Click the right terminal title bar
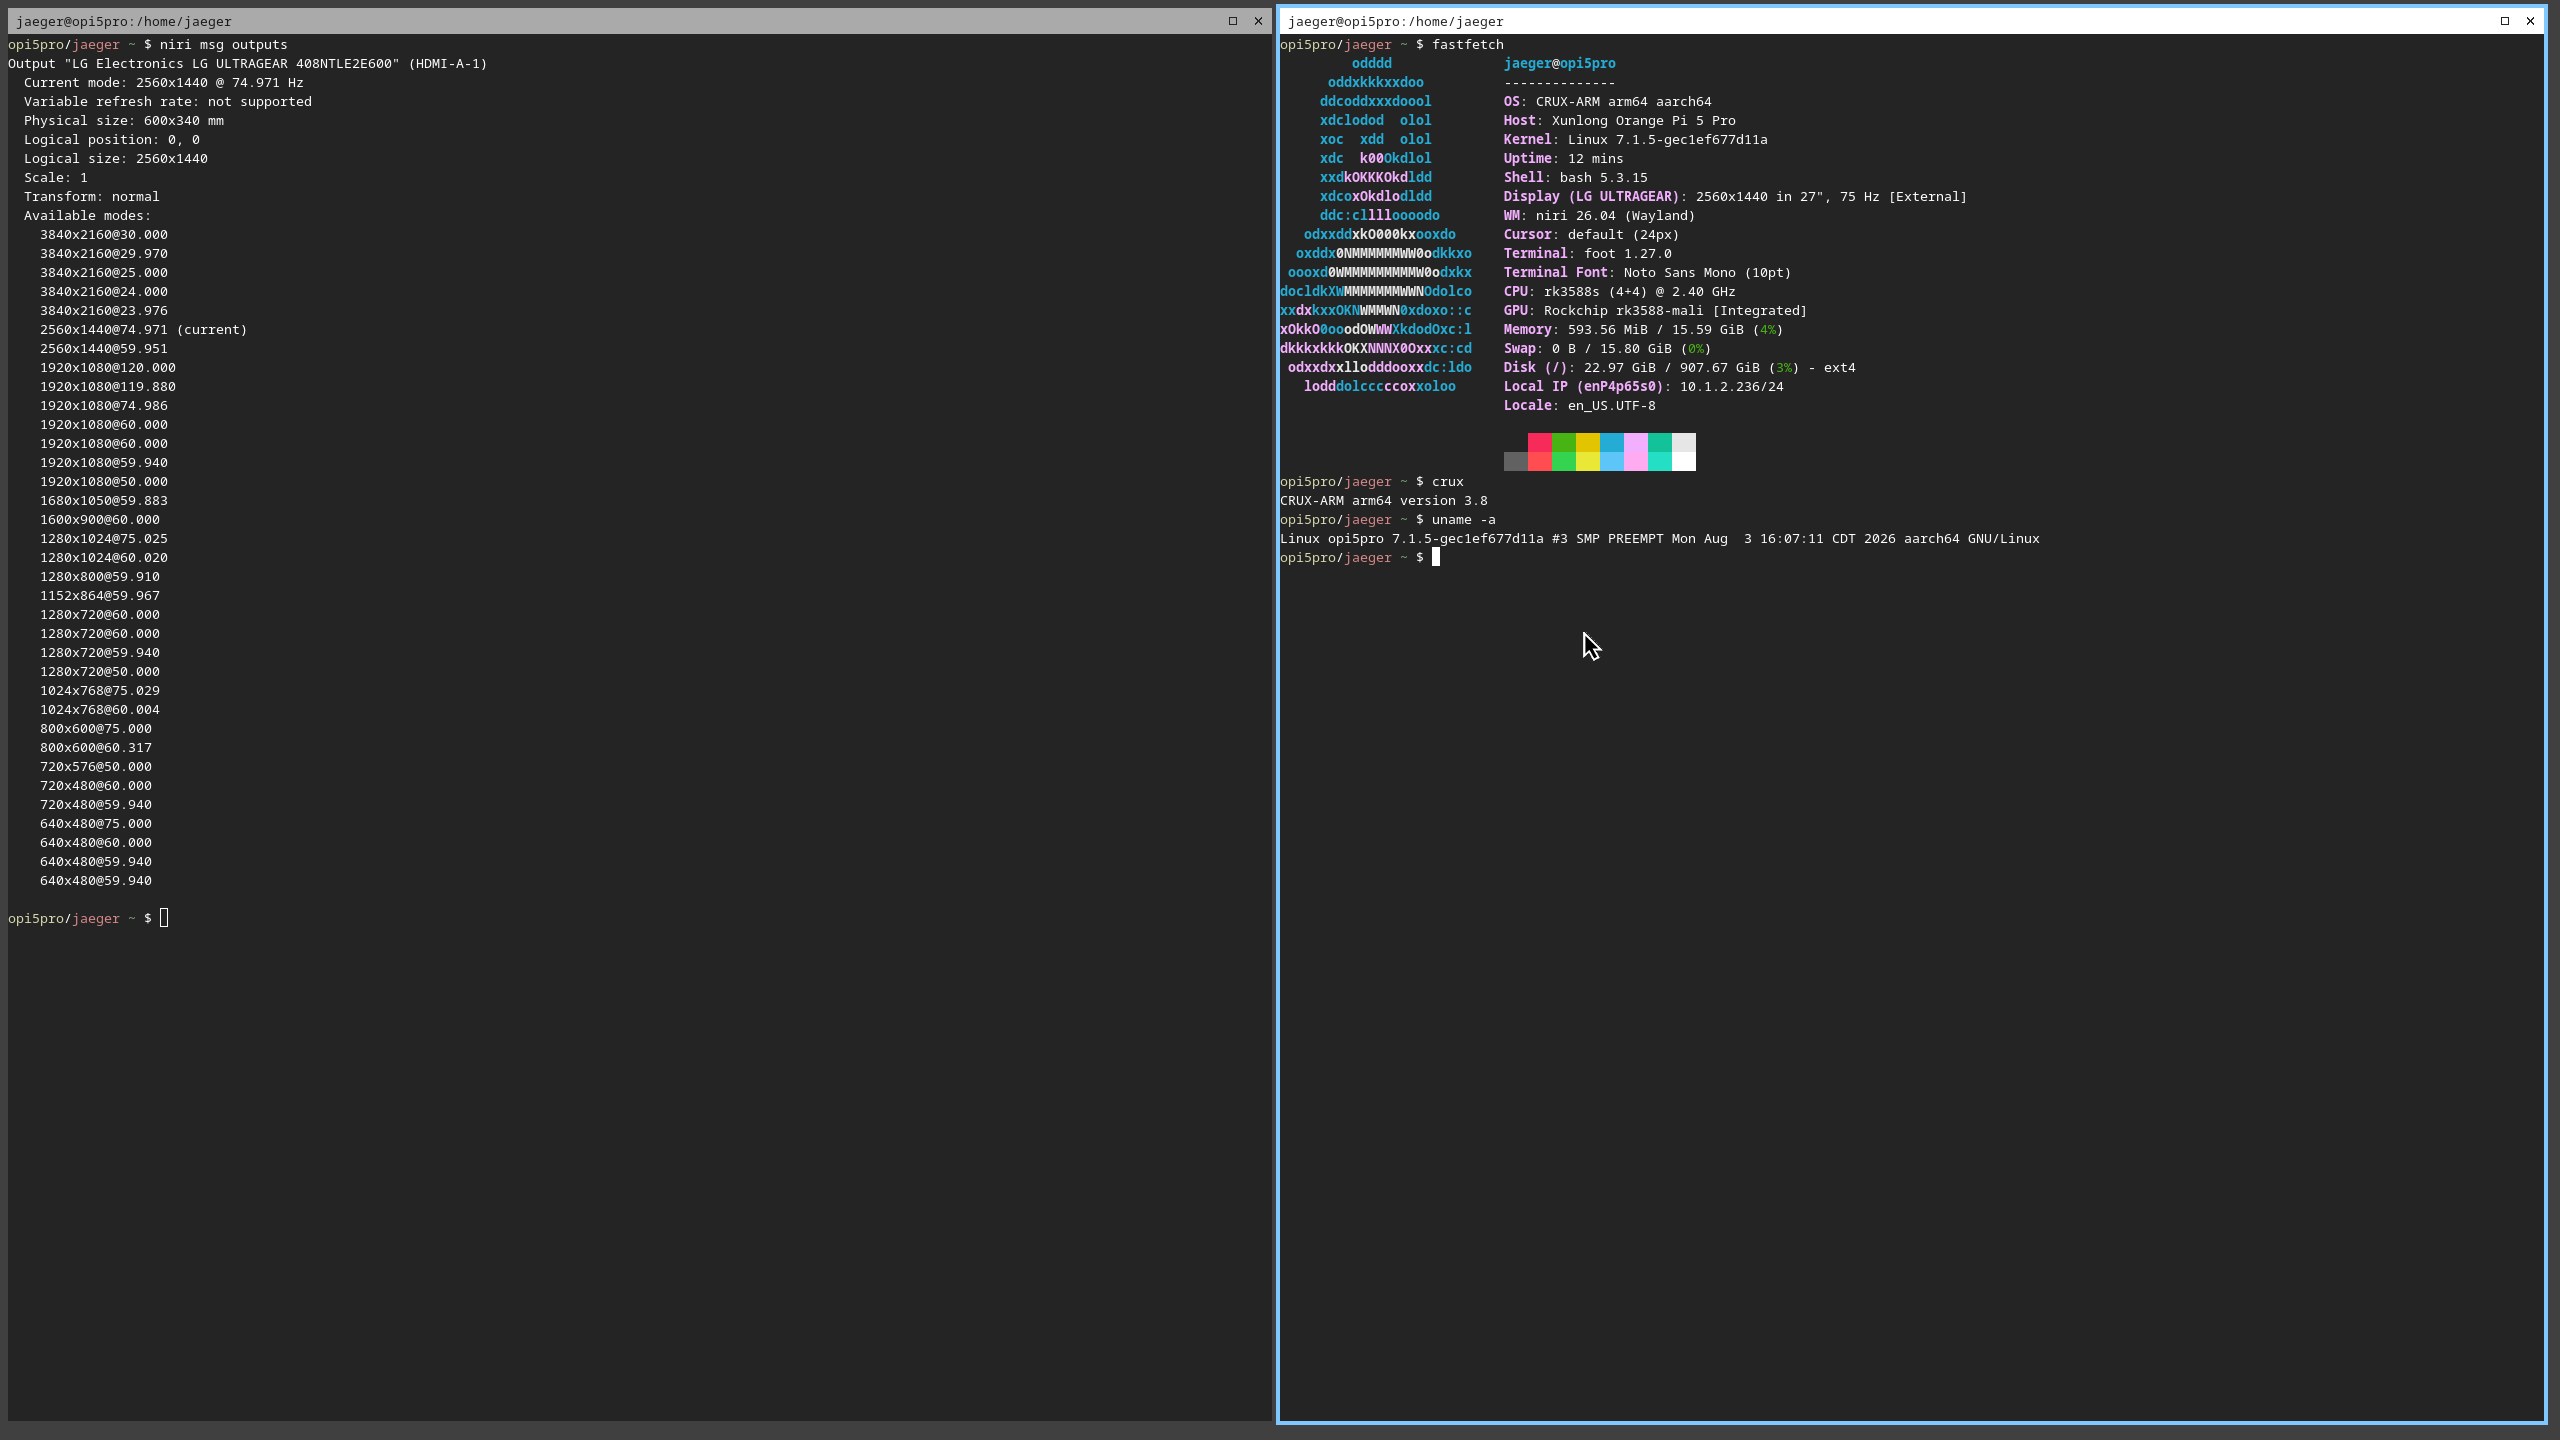The height and width of the screenshot is (1440, 2560). point(1912,21)
